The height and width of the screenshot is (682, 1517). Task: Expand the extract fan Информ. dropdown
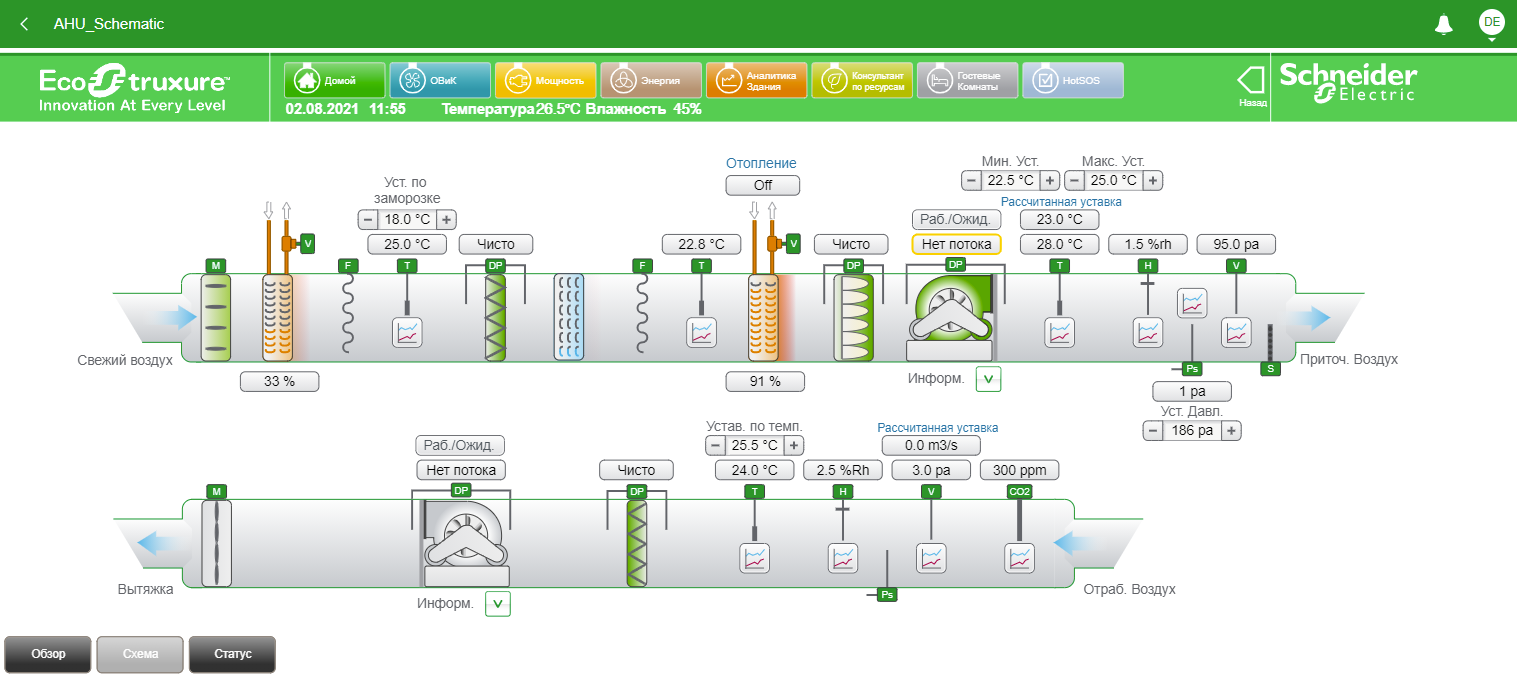[x=498, y=604]
